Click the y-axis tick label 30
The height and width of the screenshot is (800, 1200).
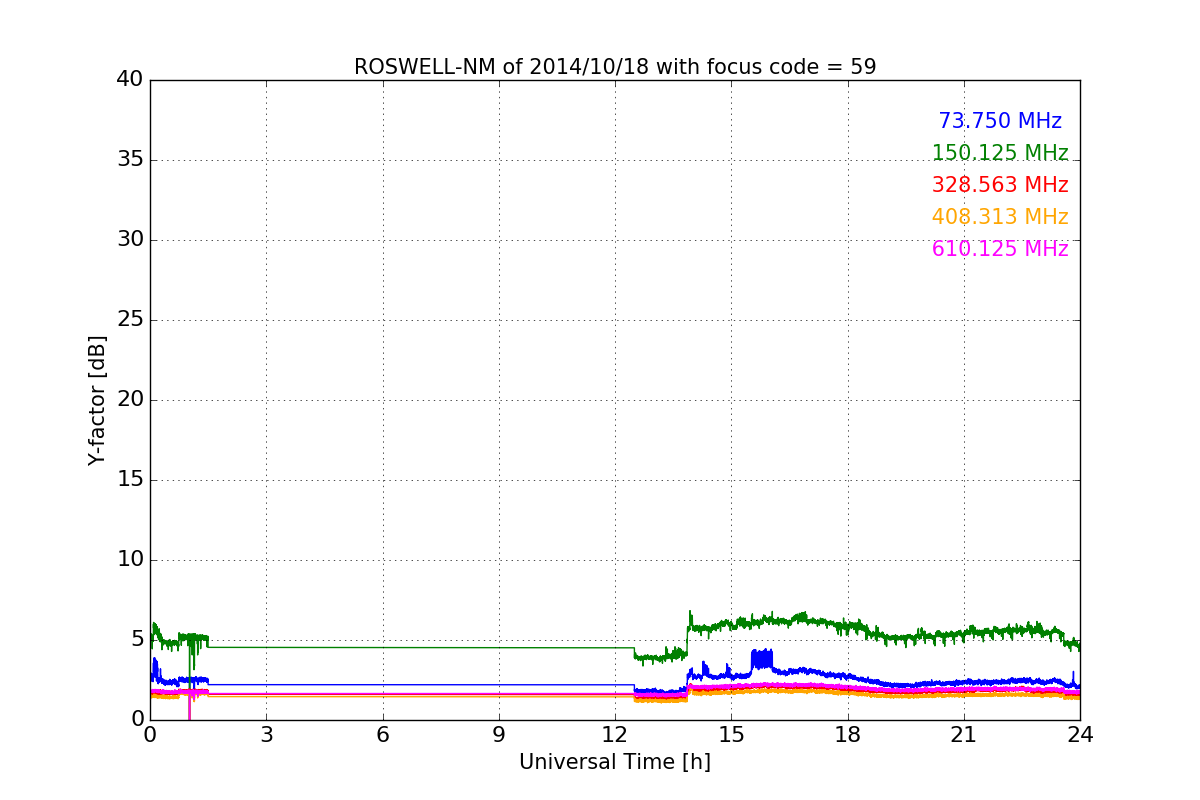tap(130, 240)
